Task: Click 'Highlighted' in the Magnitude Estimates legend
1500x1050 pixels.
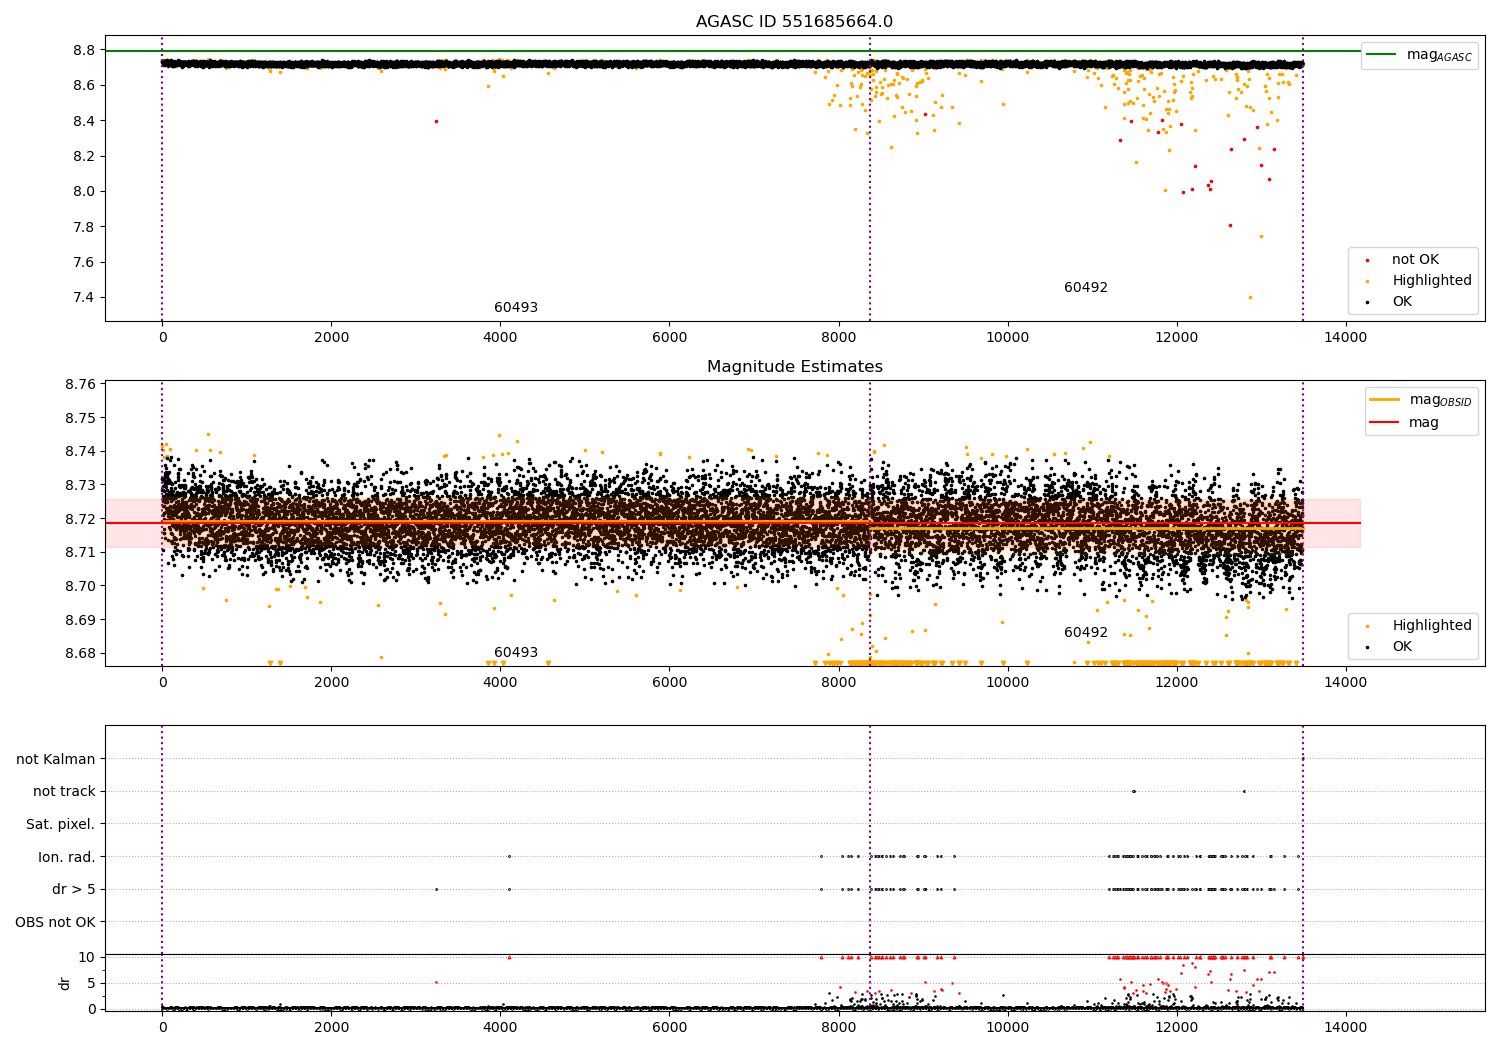Action: 1418,626
